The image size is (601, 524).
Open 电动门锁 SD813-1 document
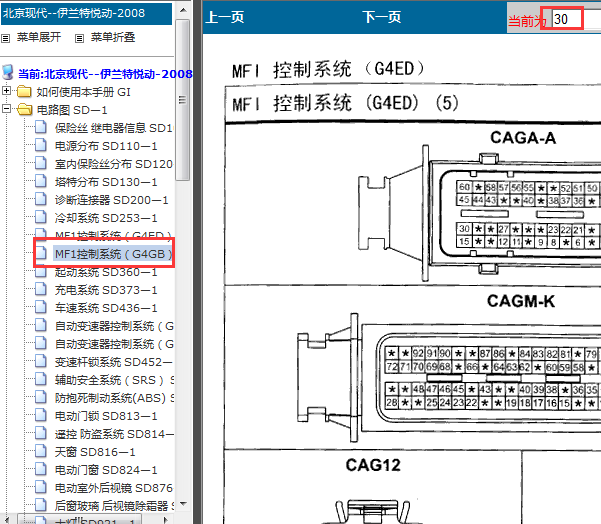[106, 416]
